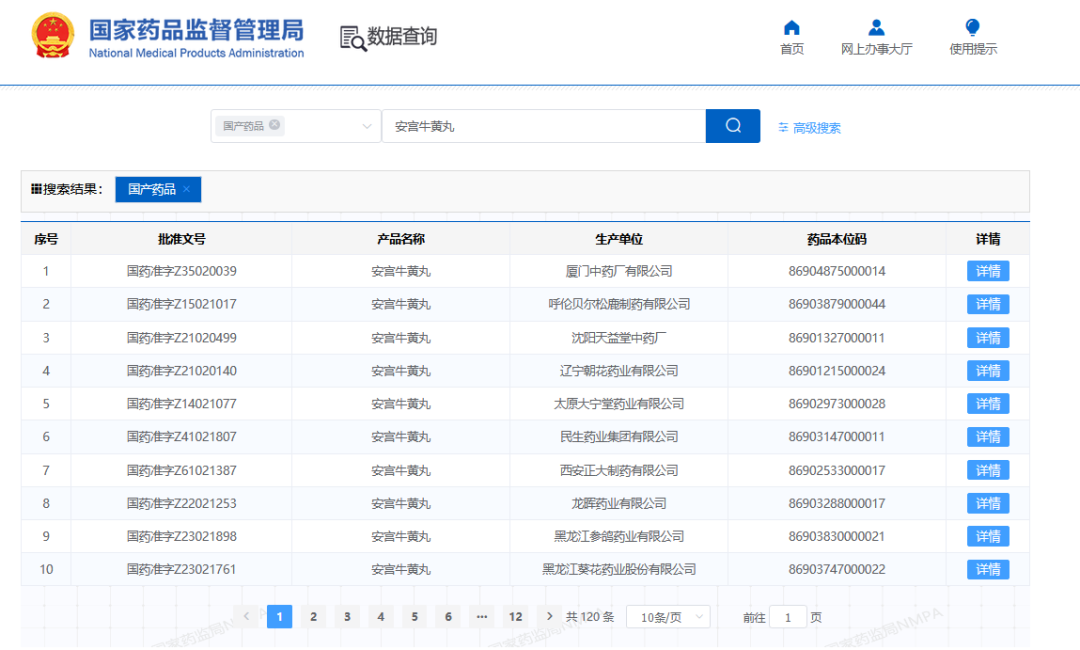Click the previous-page chevron in pagination

[247, 616]
